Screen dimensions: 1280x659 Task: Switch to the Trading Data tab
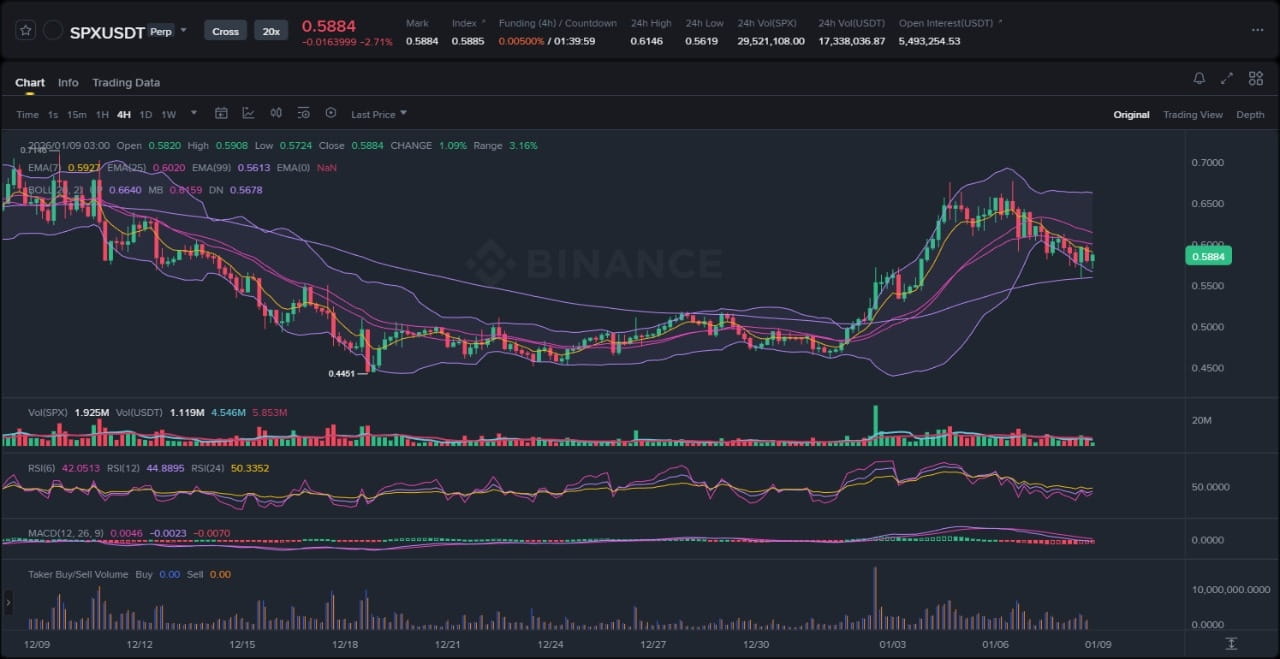tap(126, 83)
